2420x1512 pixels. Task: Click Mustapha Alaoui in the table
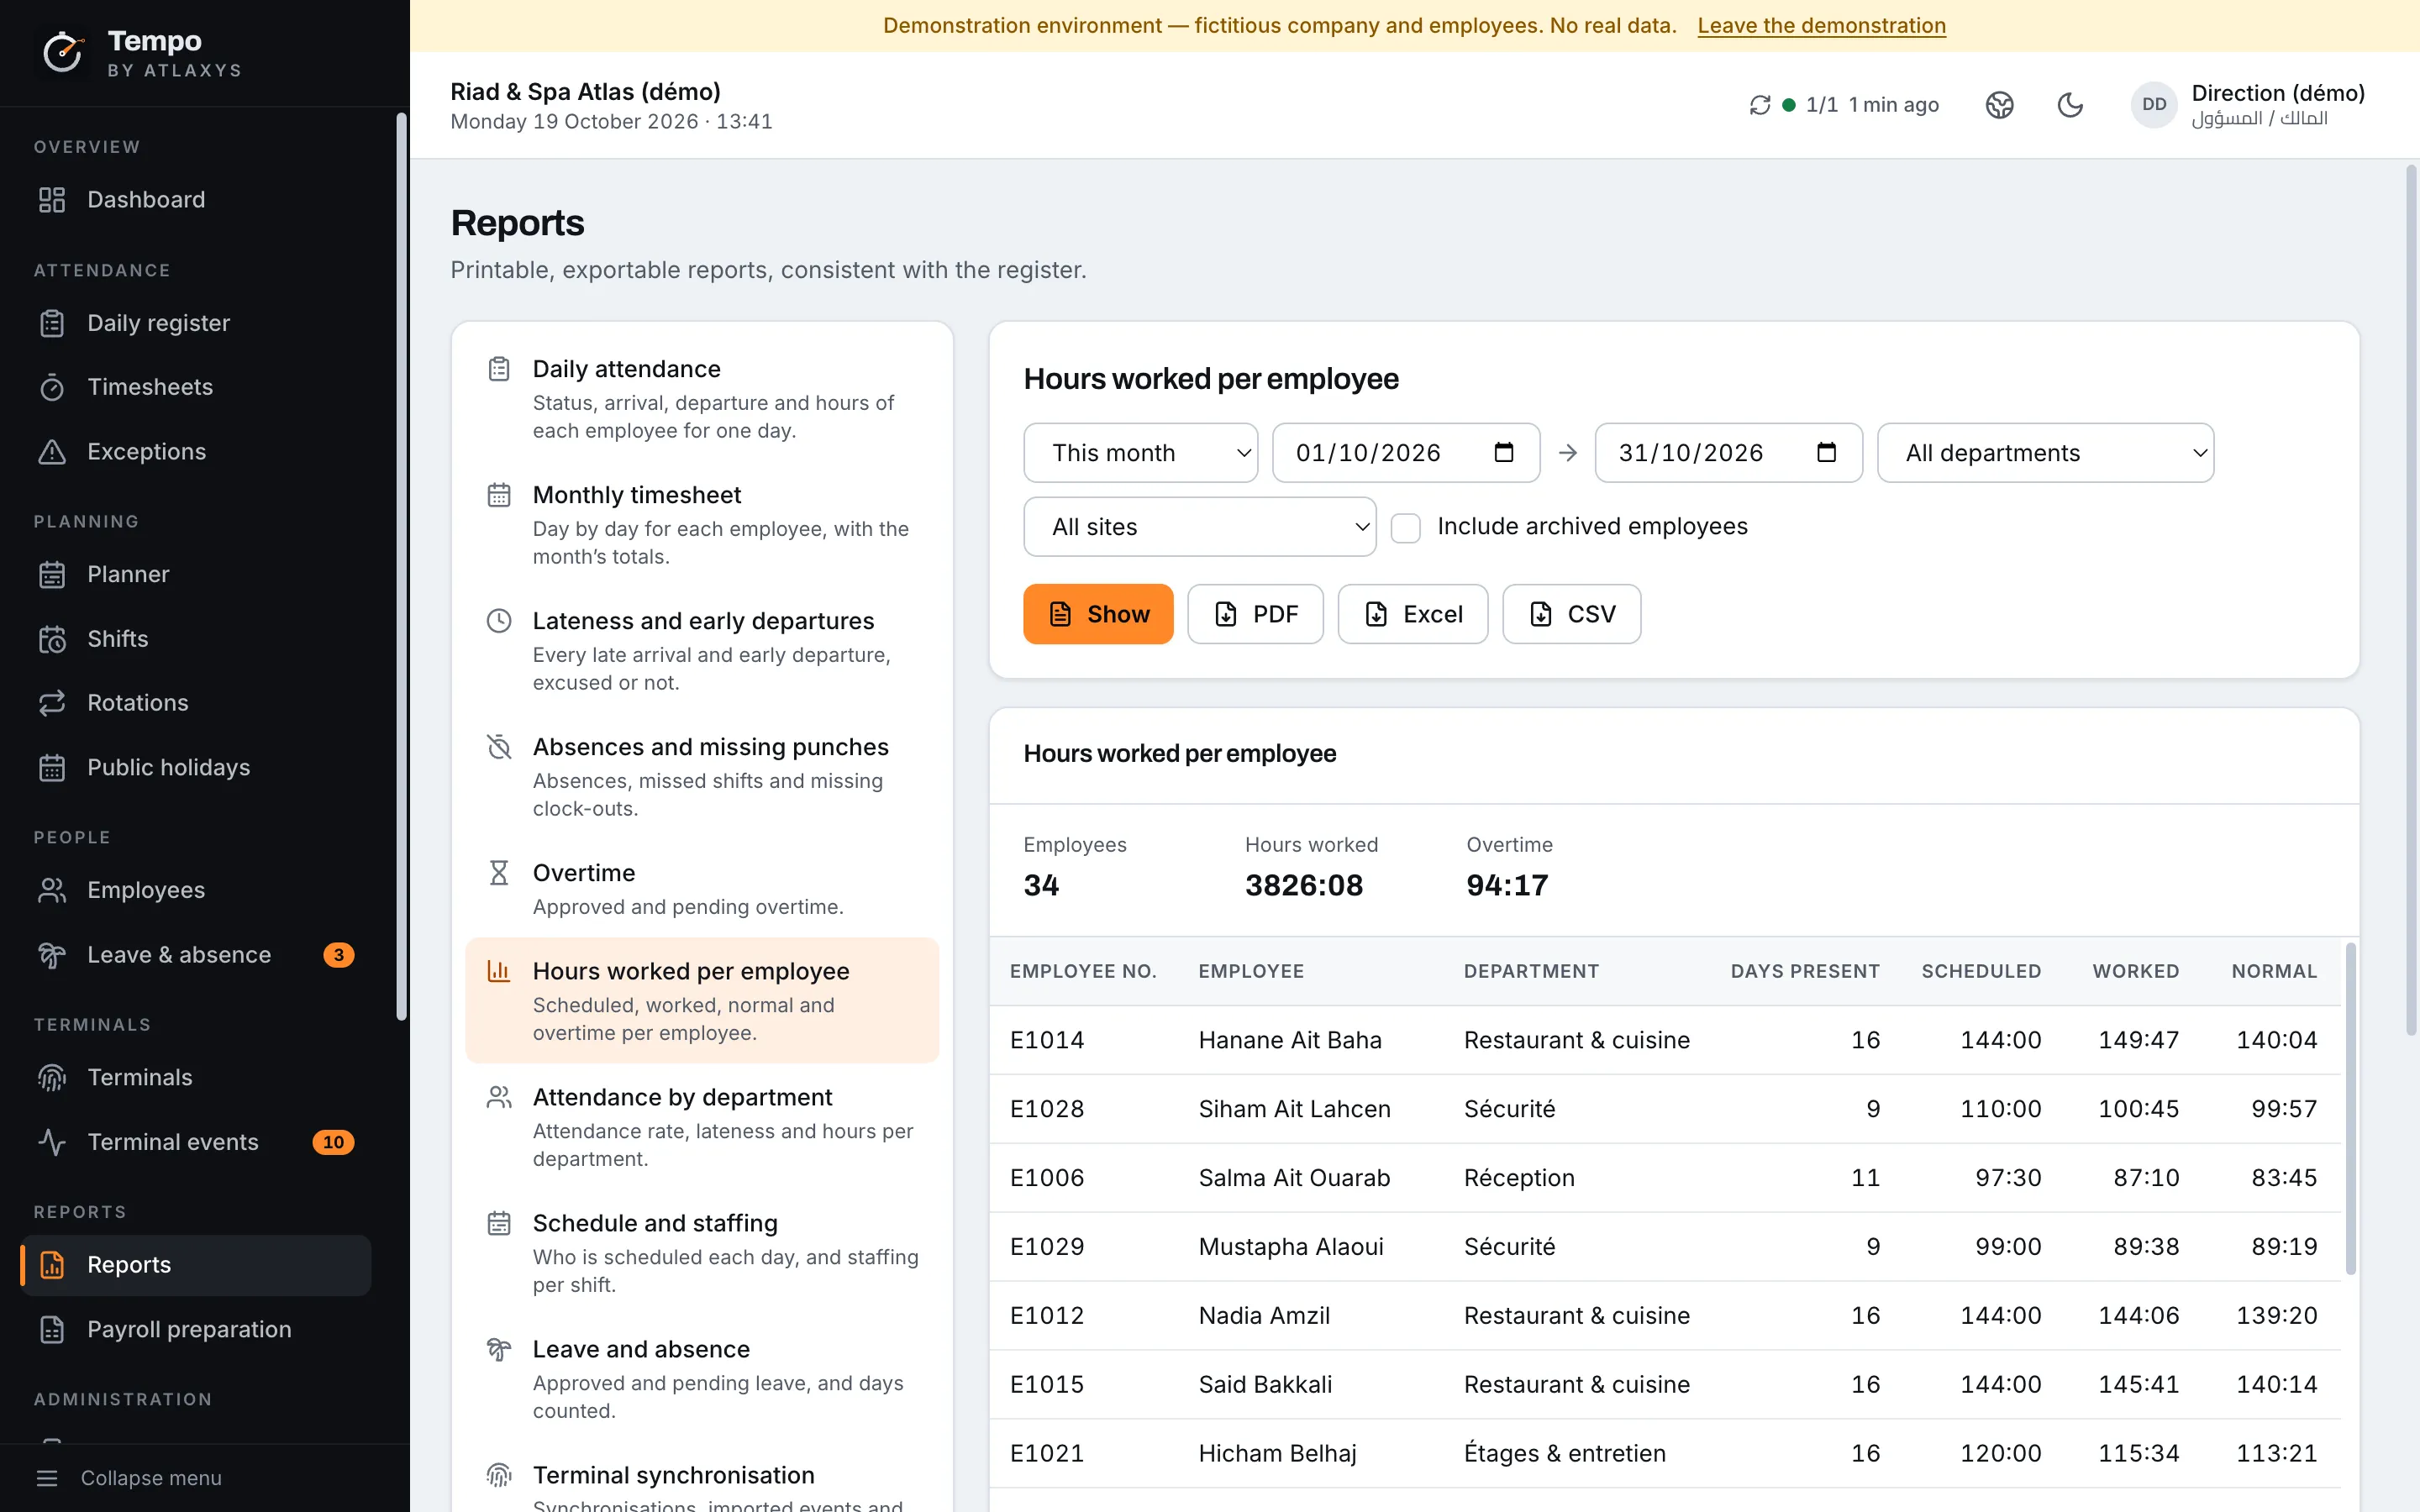(1291, 1247)
